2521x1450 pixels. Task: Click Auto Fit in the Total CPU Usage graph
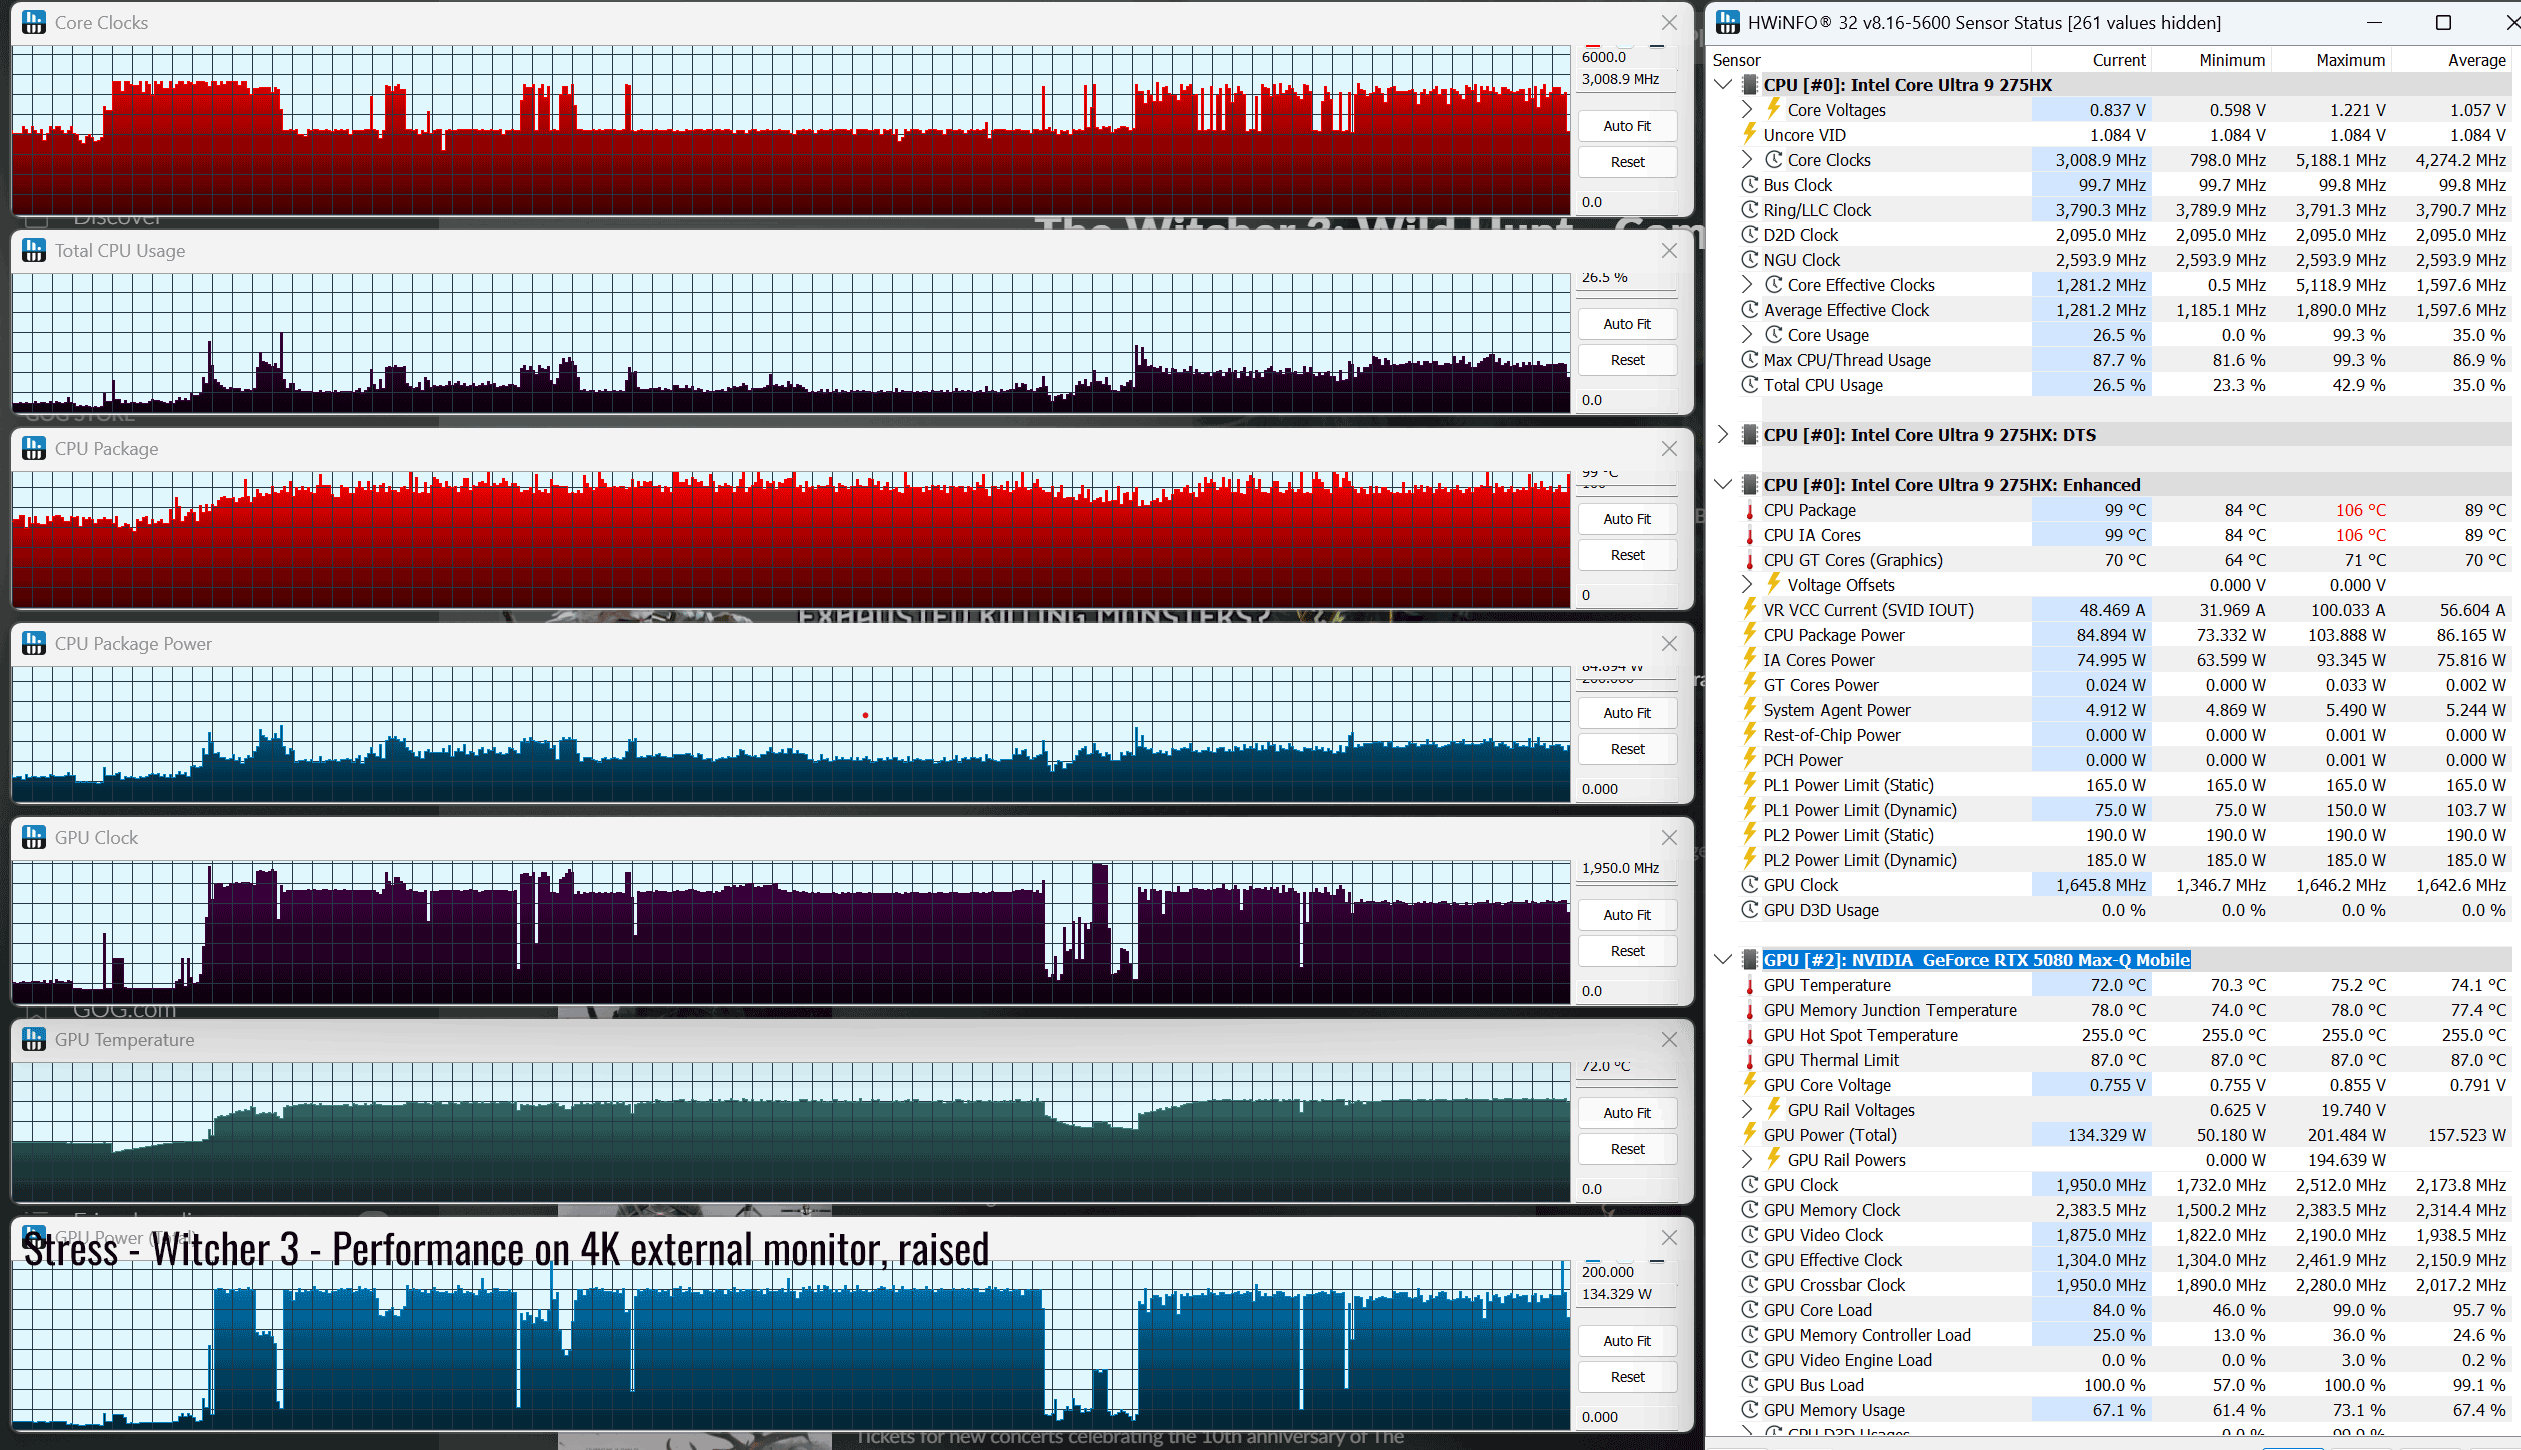1627,324
